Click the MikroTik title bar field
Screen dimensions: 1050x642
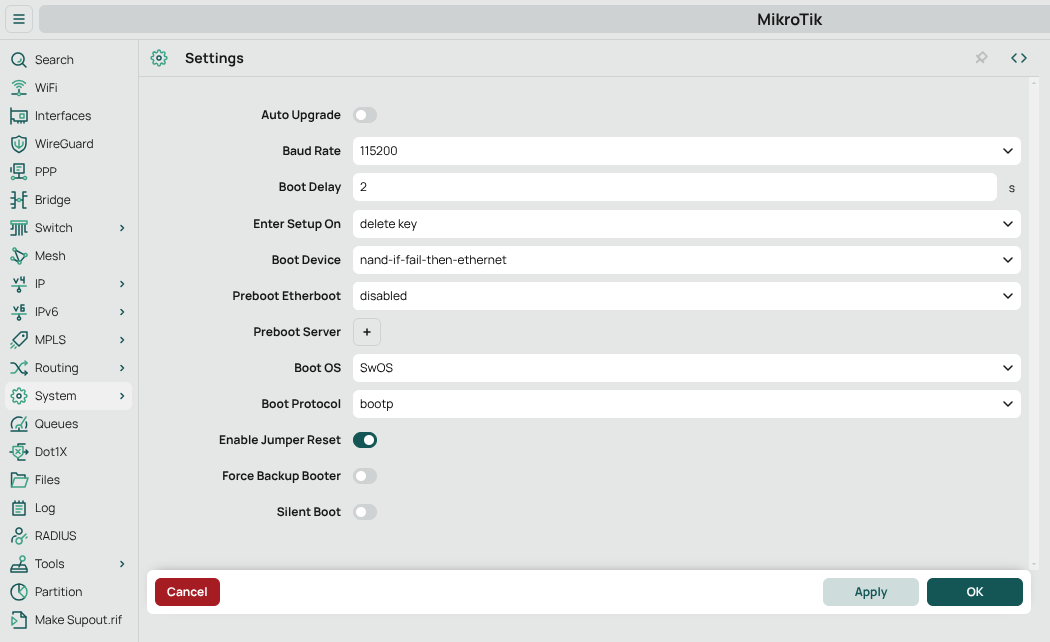544,19
